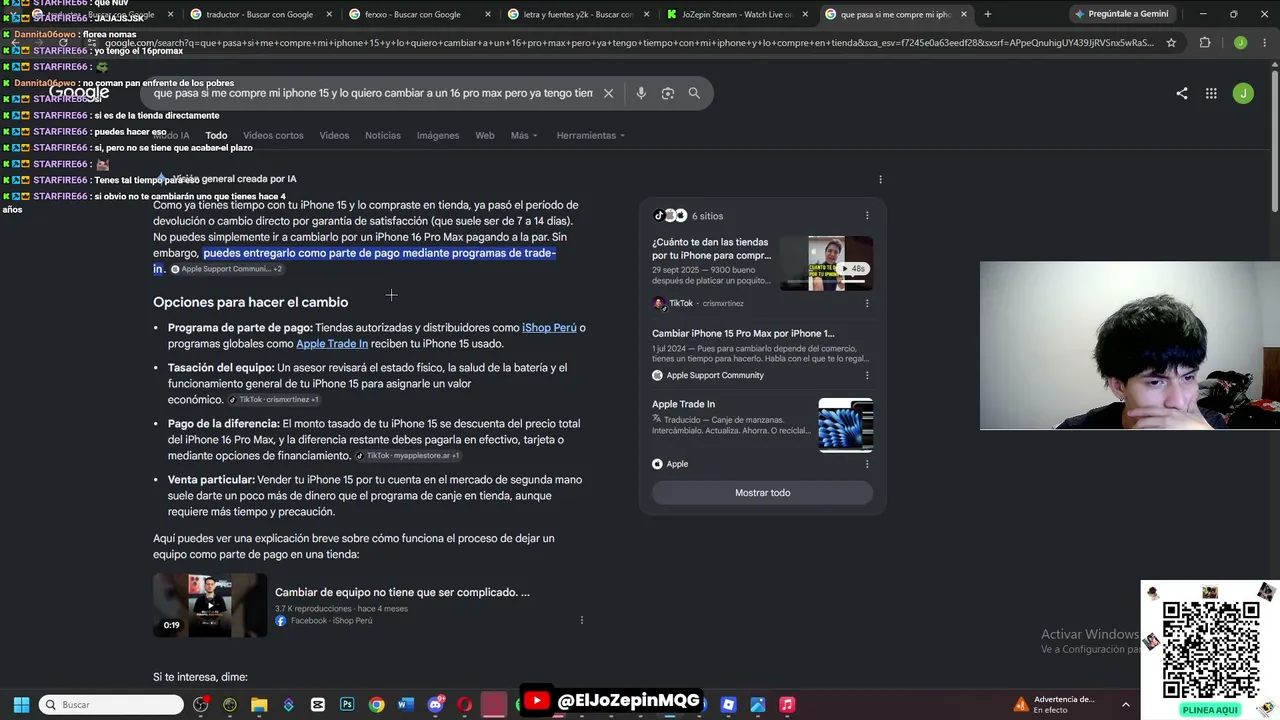1280x720 pixels.
Task: Show hidden system tray icons
Action: (x=1125, y=705)
